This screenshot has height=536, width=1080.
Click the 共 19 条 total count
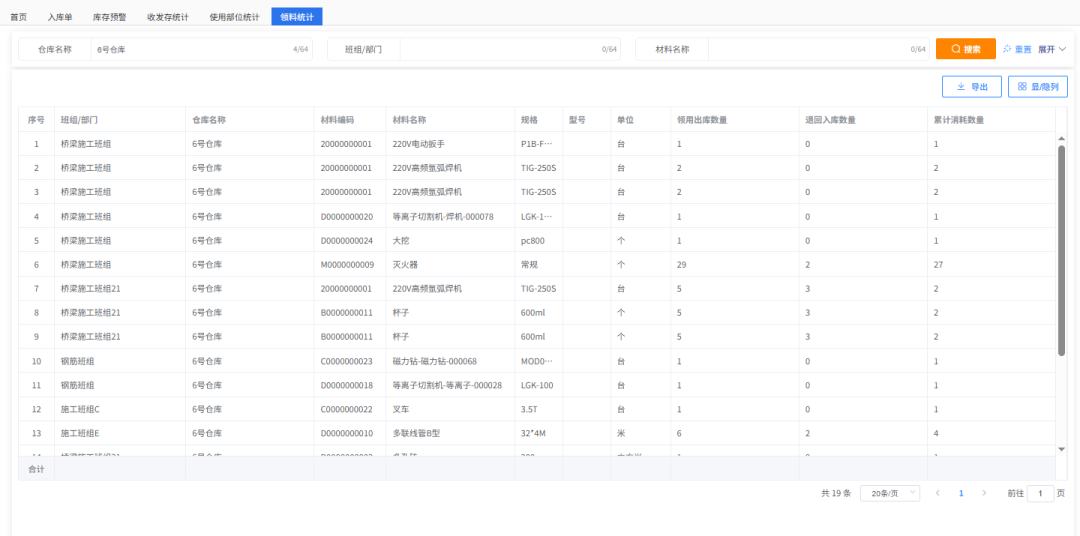tap(836, 493)
